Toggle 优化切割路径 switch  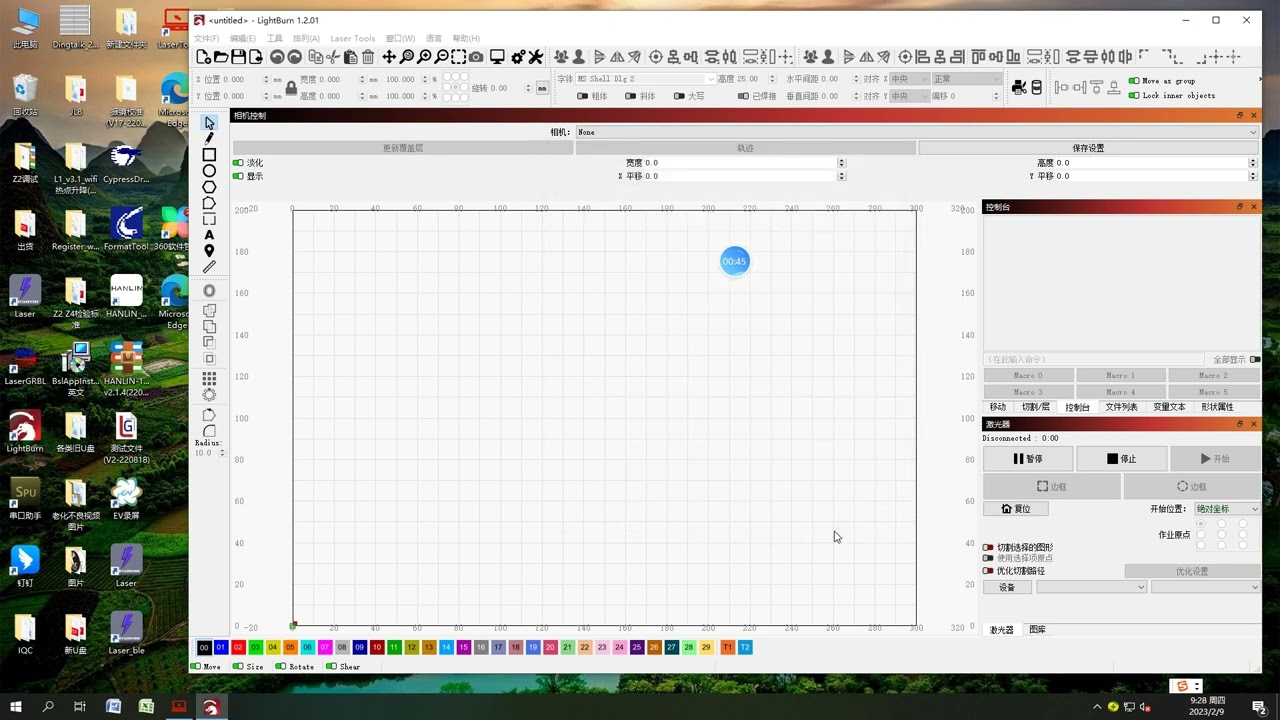[988, 571]
